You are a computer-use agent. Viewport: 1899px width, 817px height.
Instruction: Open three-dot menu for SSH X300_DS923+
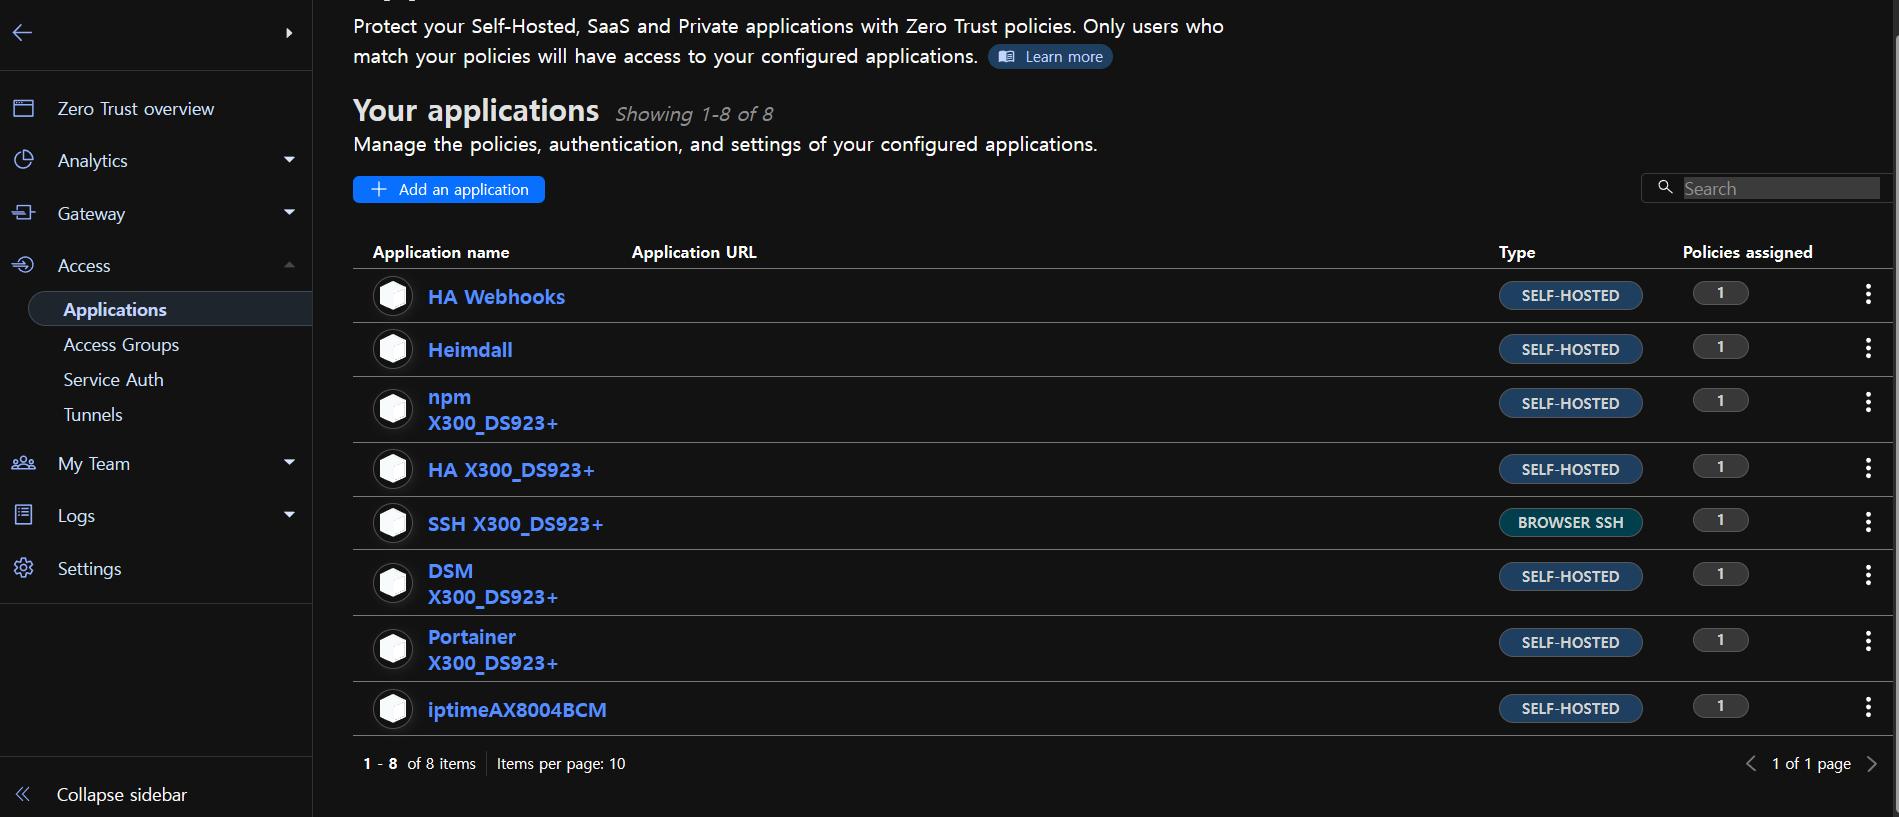[x=1867, y=522]
